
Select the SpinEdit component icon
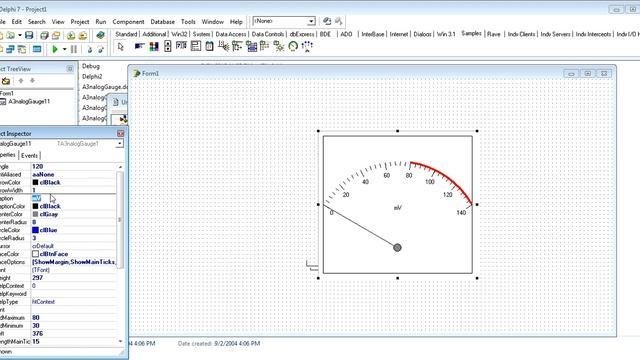point(181,46)
